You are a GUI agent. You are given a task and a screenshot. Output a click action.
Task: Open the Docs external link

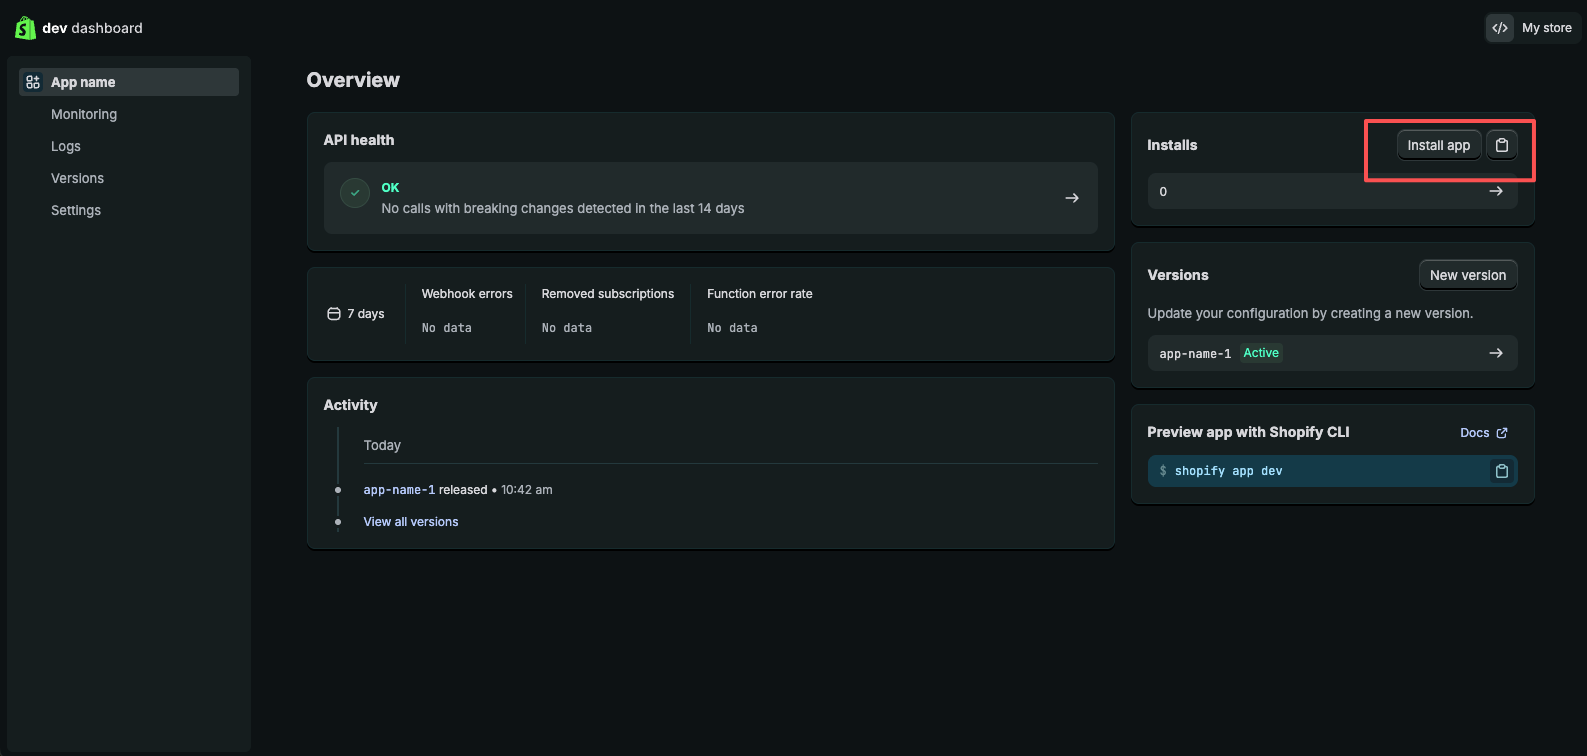1483,433
